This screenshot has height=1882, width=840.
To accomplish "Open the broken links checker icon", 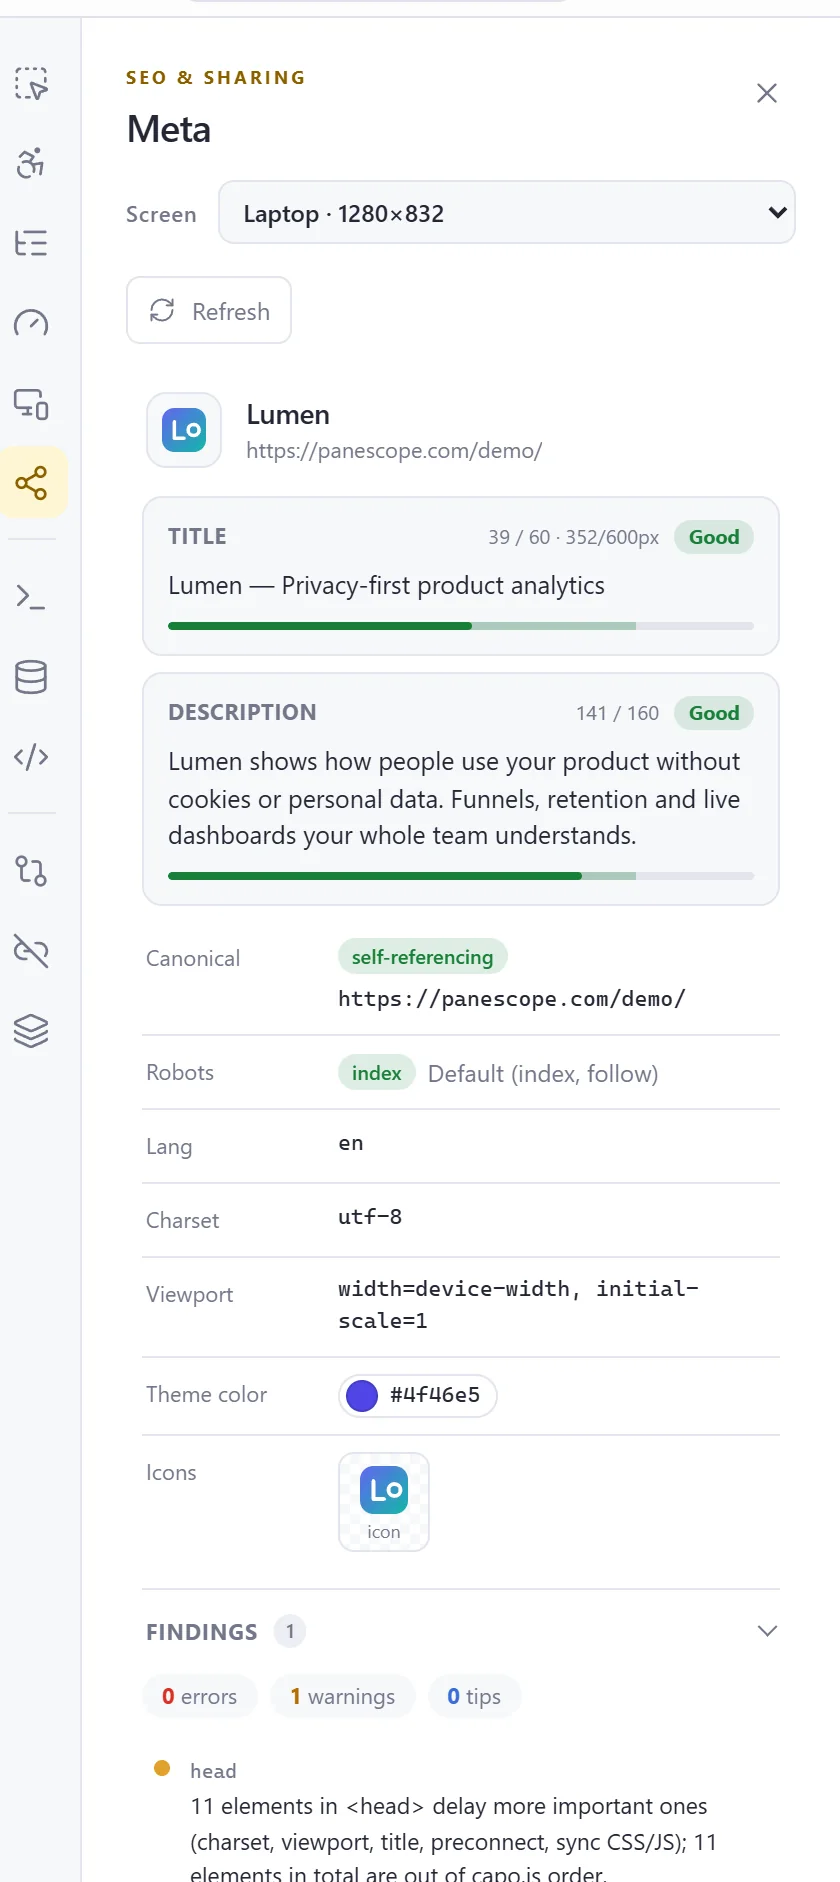I will [x=31, y=951].
